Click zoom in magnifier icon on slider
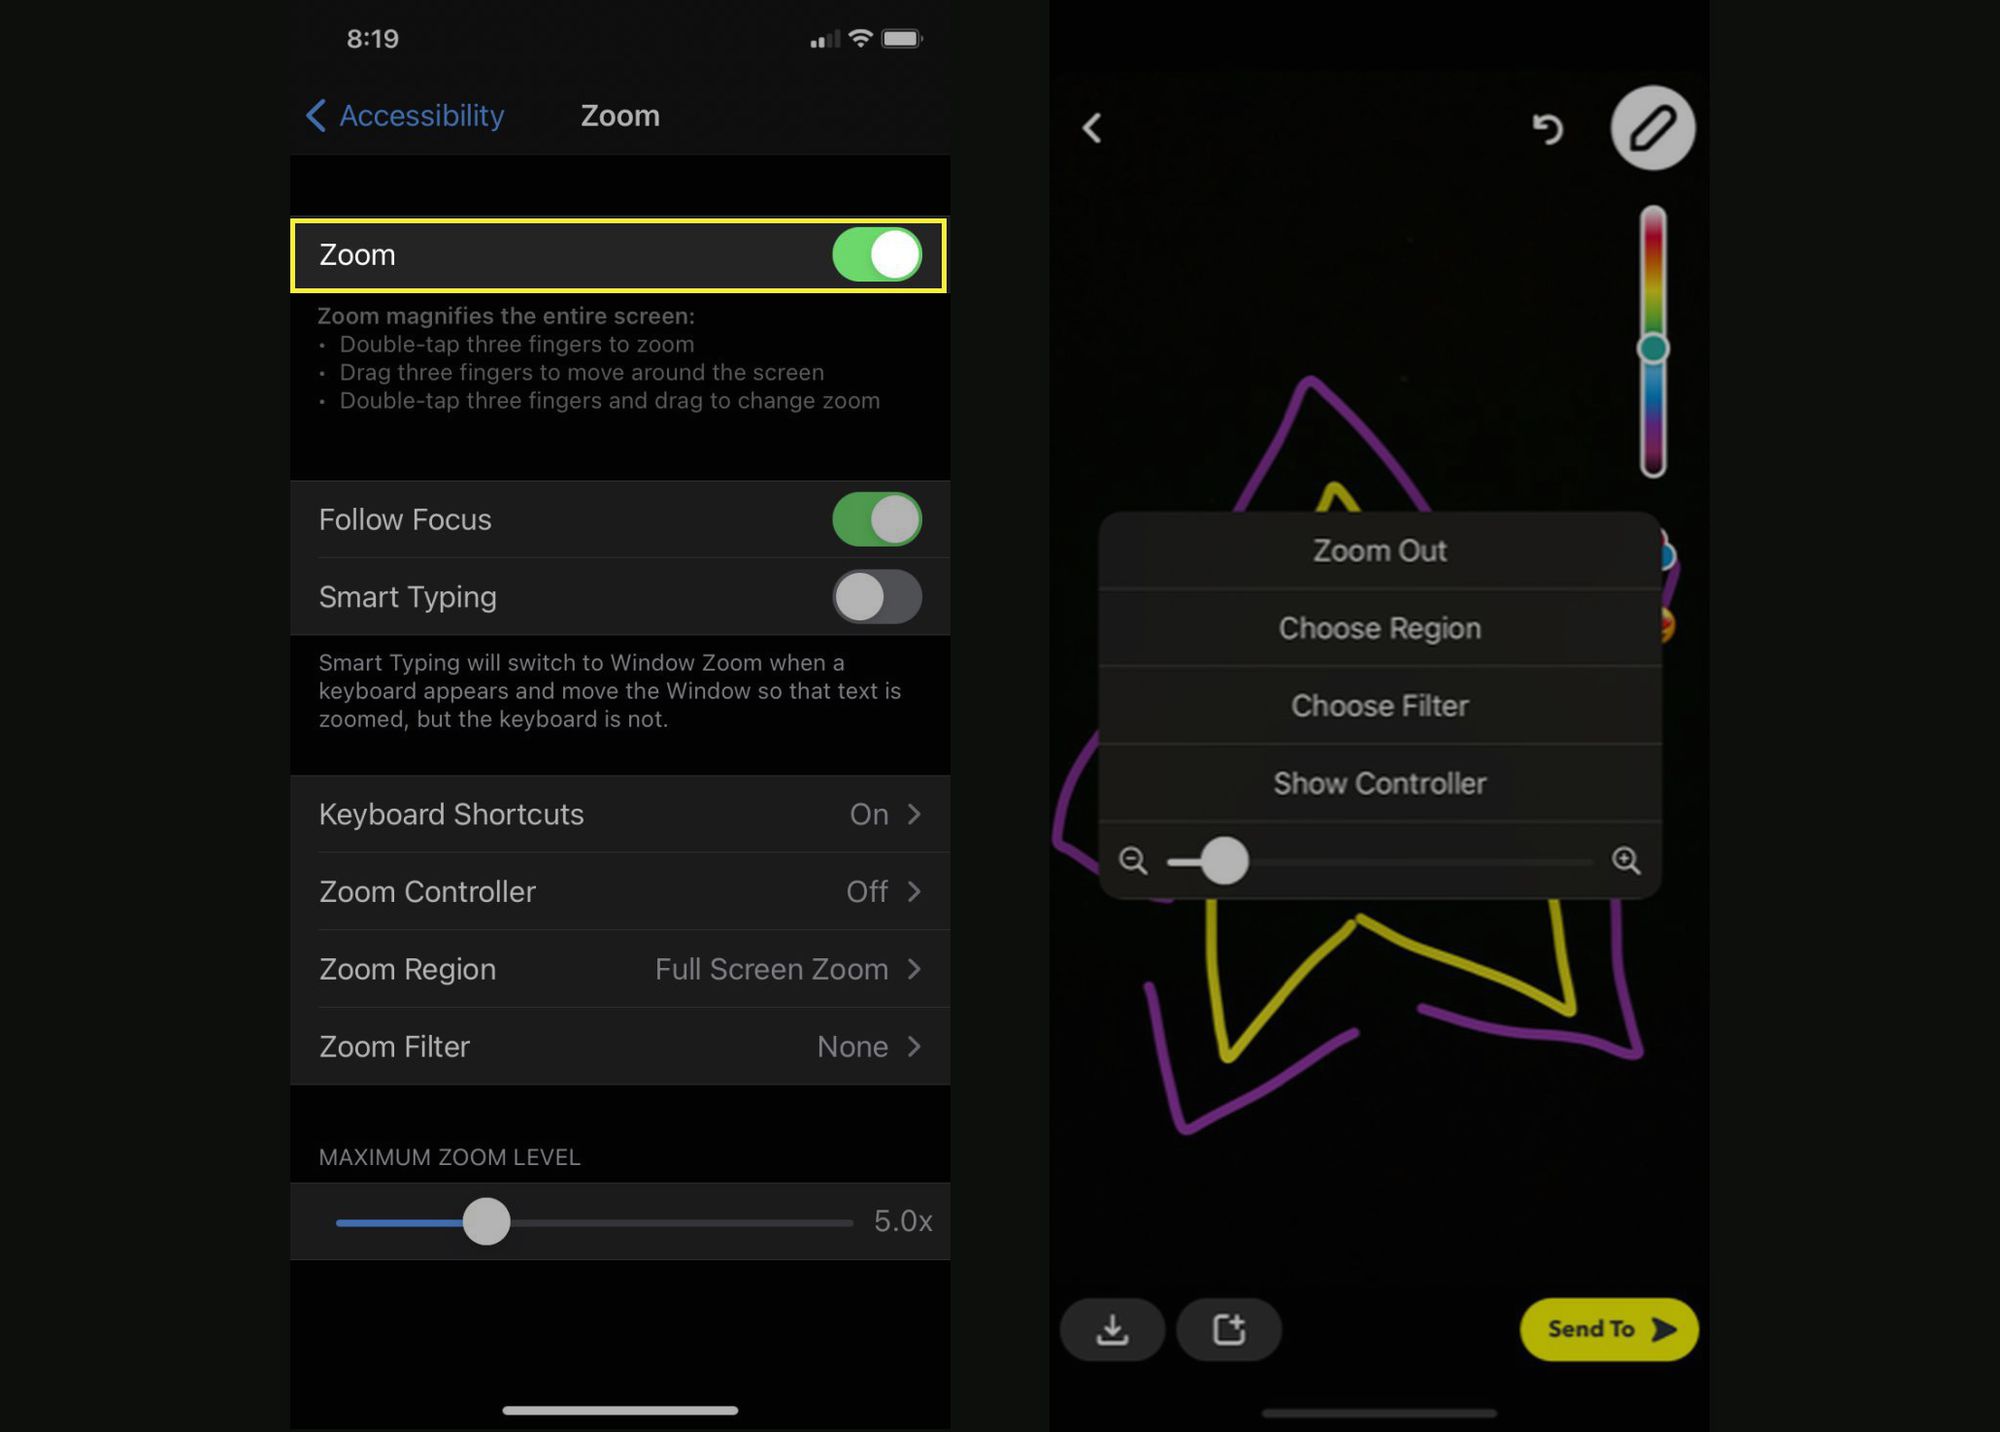This screenshot has width=2000, height=1432. point(1630,859)
